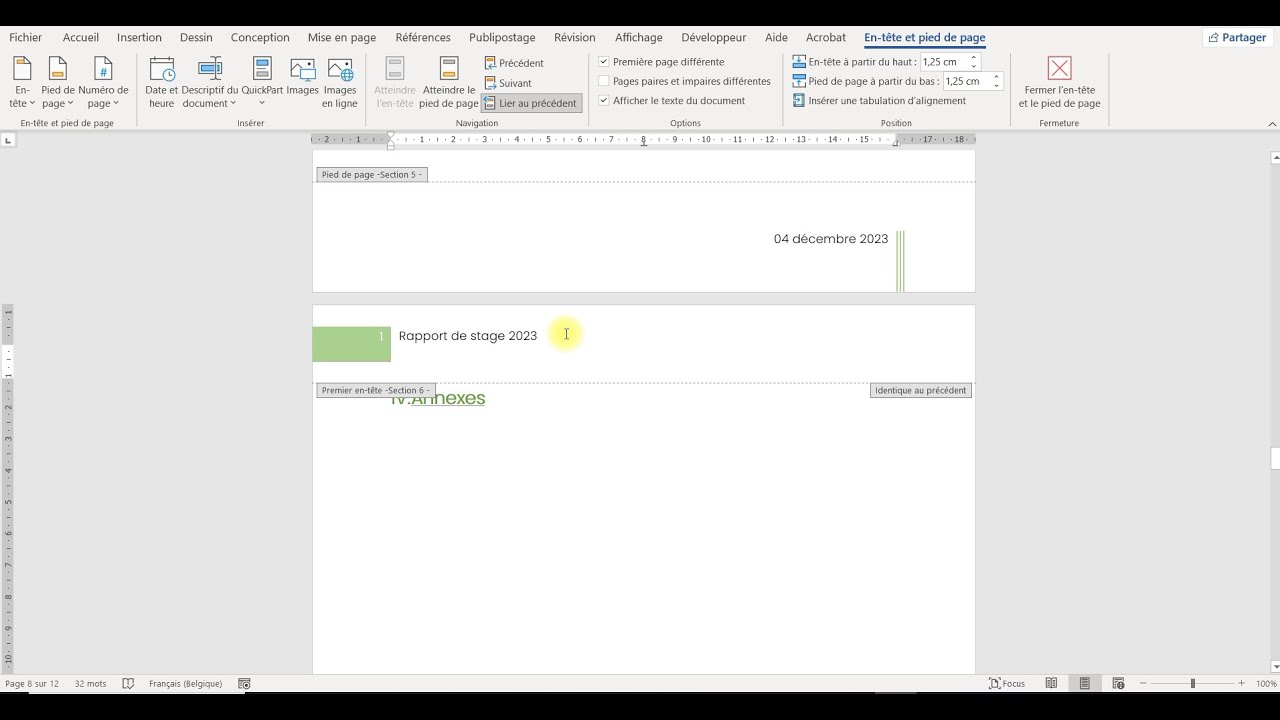Switch to Focus mode

[1007, 684]
